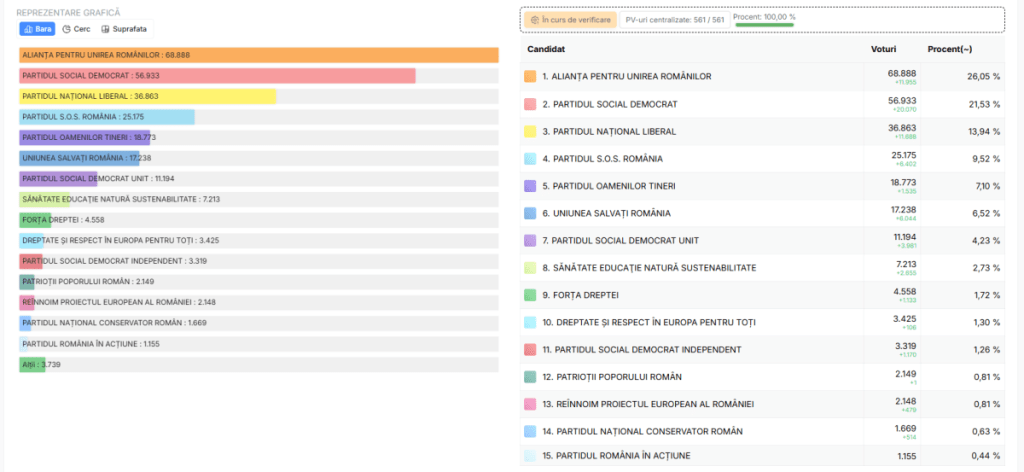The width and height of the screenshot is (1024, 472).
Task: Click the Partidul Național Conservator Român 1.669 bar
Action: [x=25, y=323]
